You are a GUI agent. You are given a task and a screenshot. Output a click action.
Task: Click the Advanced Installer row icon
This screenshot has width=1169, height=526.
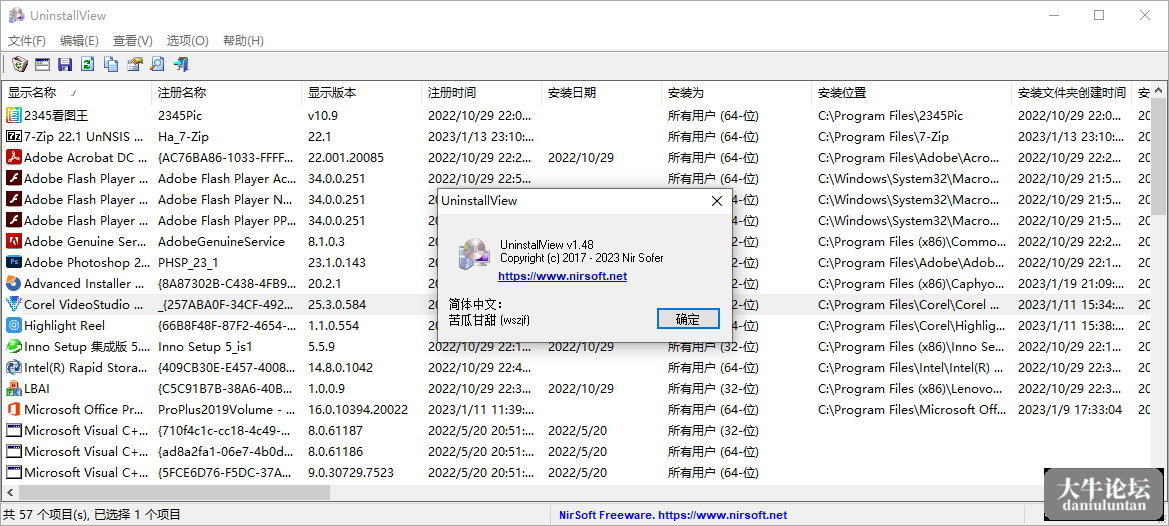[13, 283]
